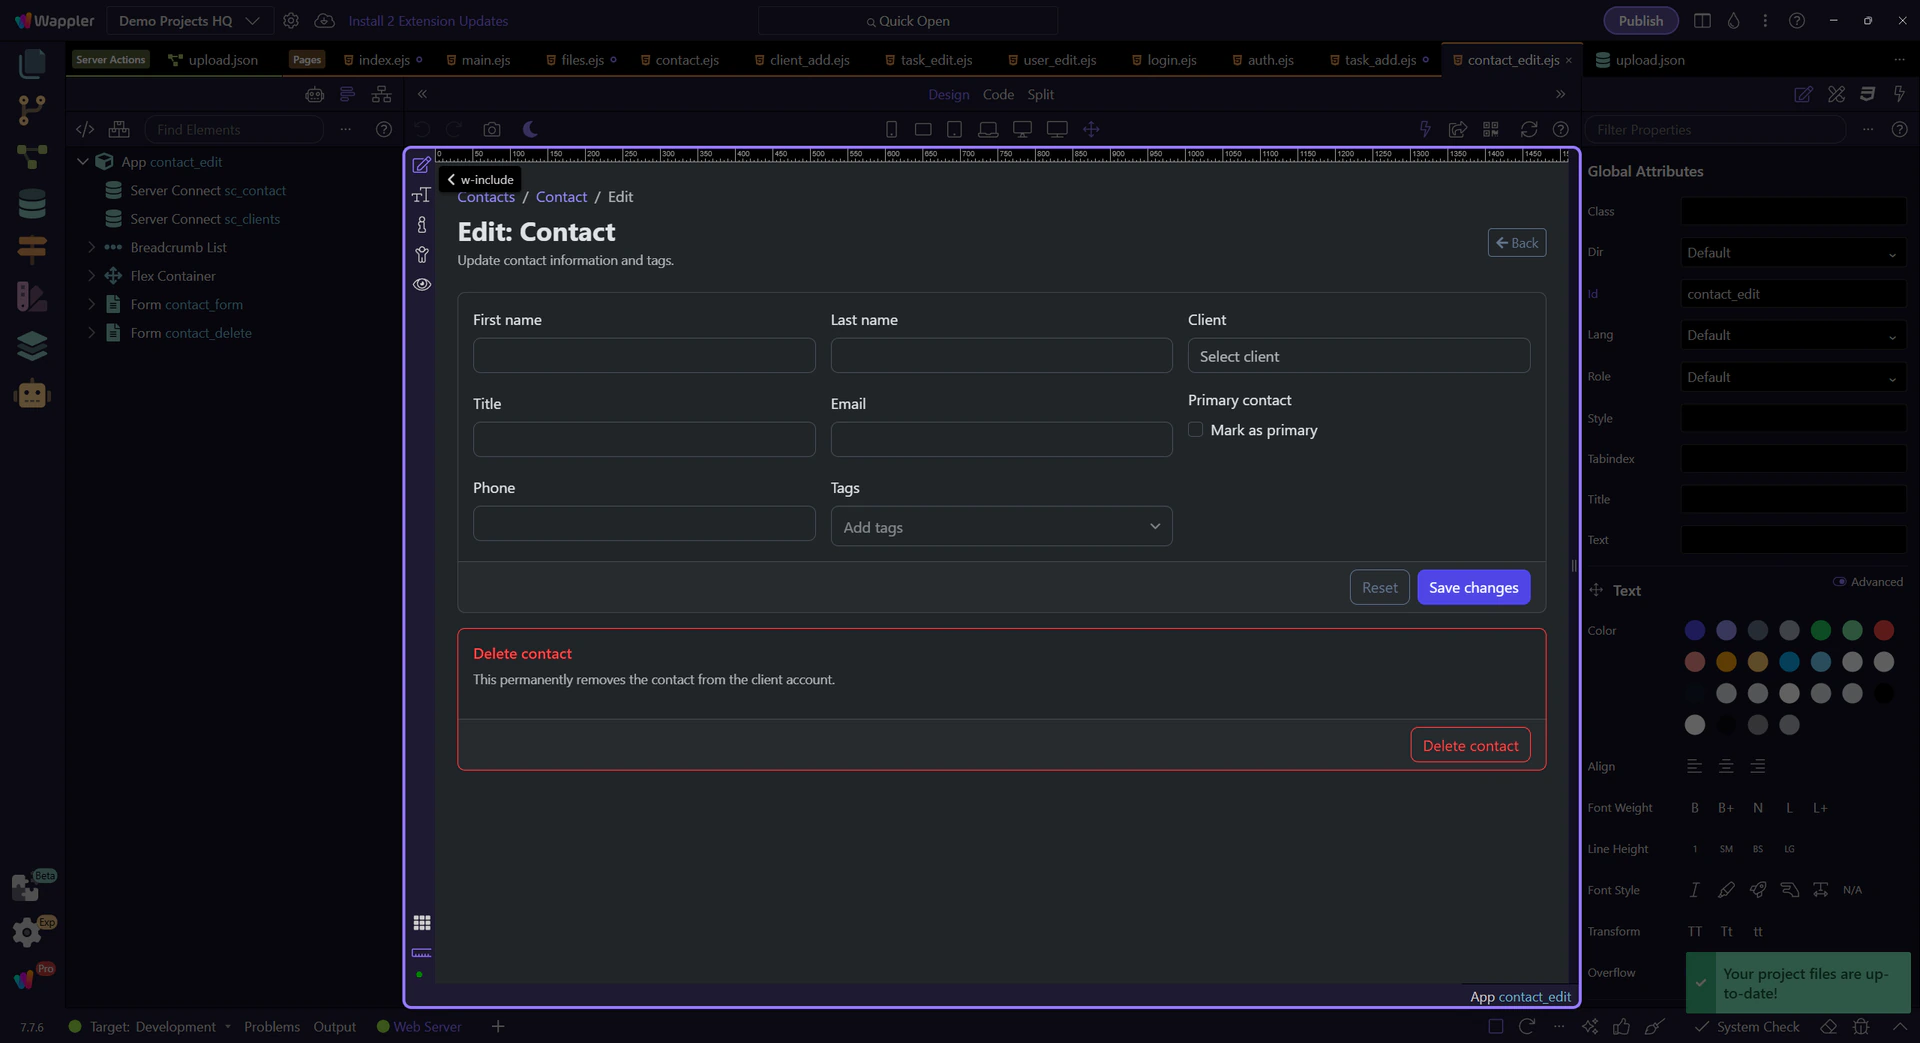Click into the First name input field

point(644,356)
